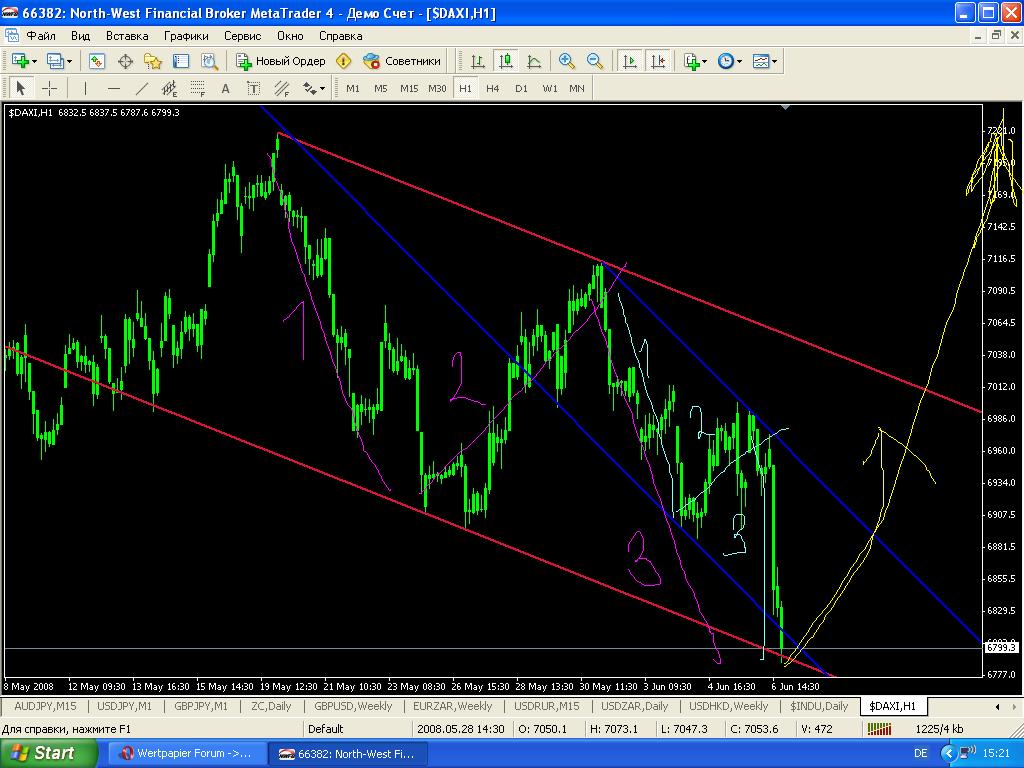Click the yellow diamond MetaEditor icon
Screen dimensions: 1024x768
tap(344, 61)
